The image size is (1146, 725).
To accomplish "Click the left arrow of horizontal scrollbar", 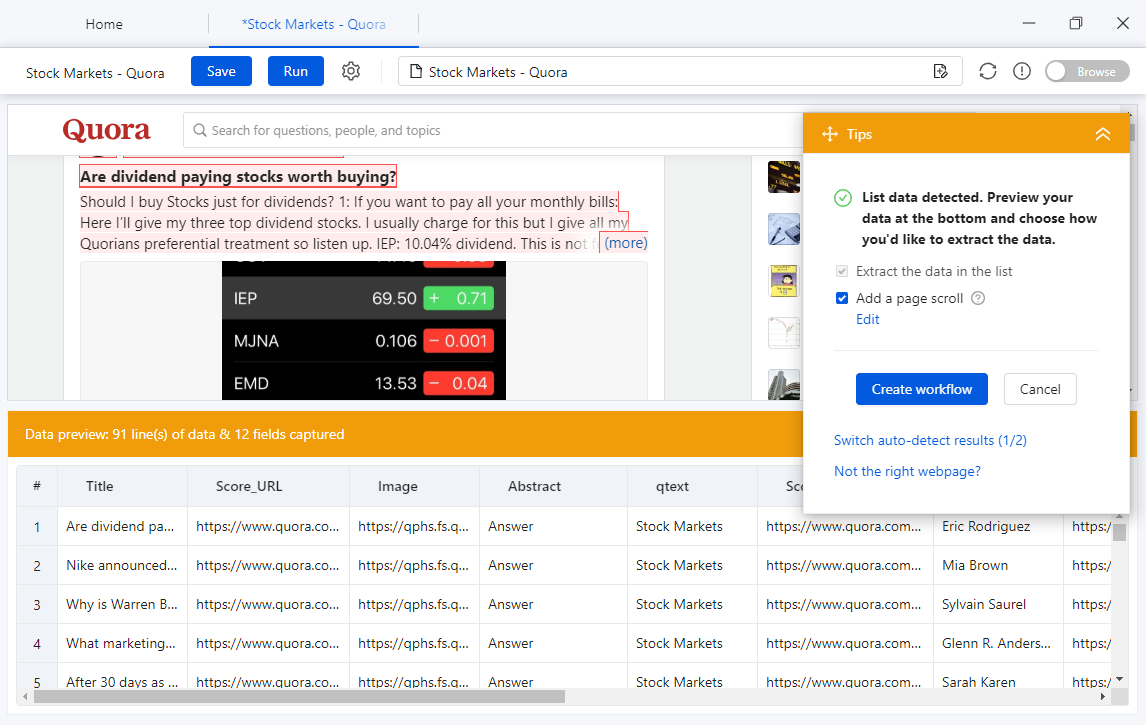I will click(26, 696).
